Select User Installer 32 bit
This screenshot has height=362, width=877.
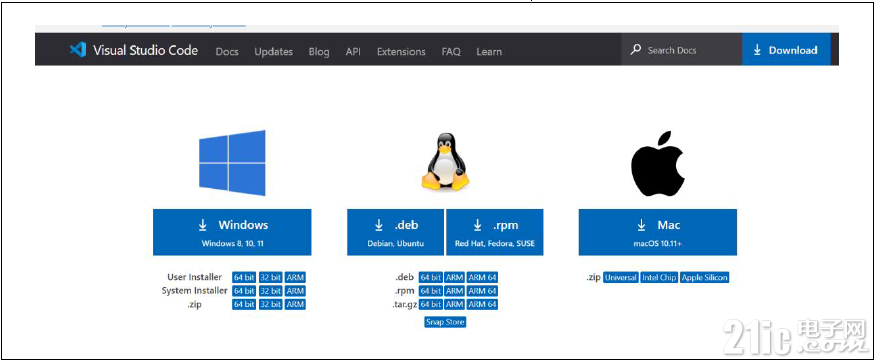[x=271, y=278]
